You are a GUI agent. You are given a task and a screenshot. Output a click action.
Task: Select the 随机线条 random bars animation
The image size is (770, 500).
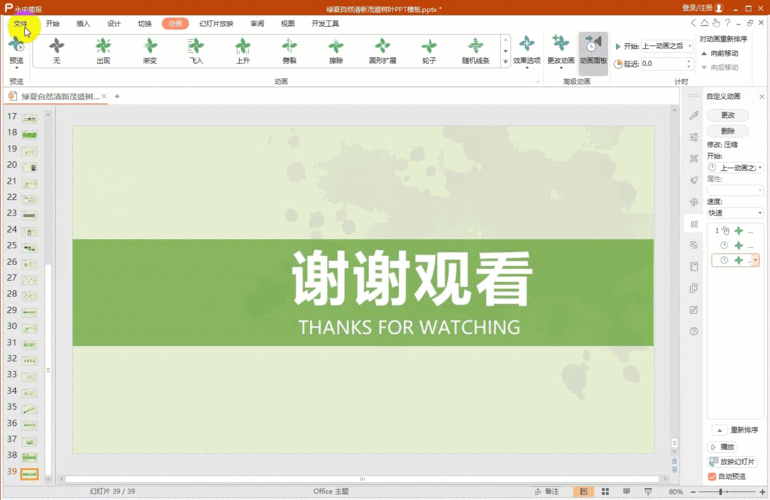pyautogui.click(x=475, y=51)
